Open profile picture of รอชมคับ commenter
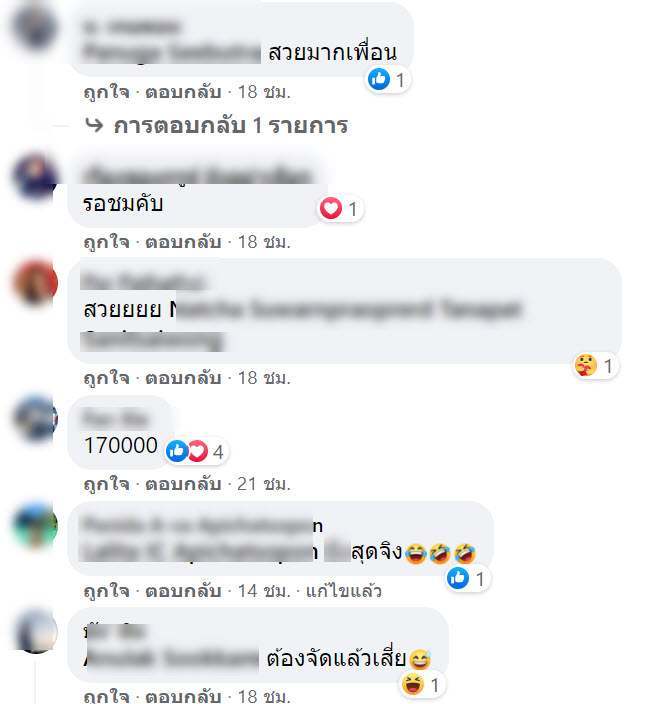 point(35,175)
